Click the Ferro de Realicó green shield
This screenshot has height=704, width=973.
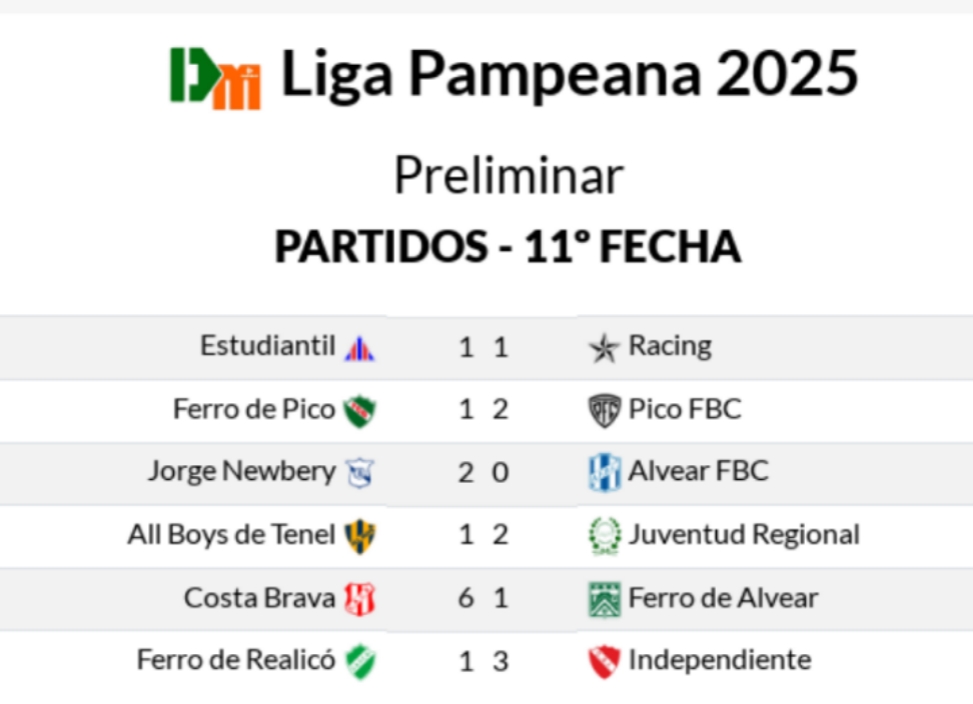[x=359, y=661]
